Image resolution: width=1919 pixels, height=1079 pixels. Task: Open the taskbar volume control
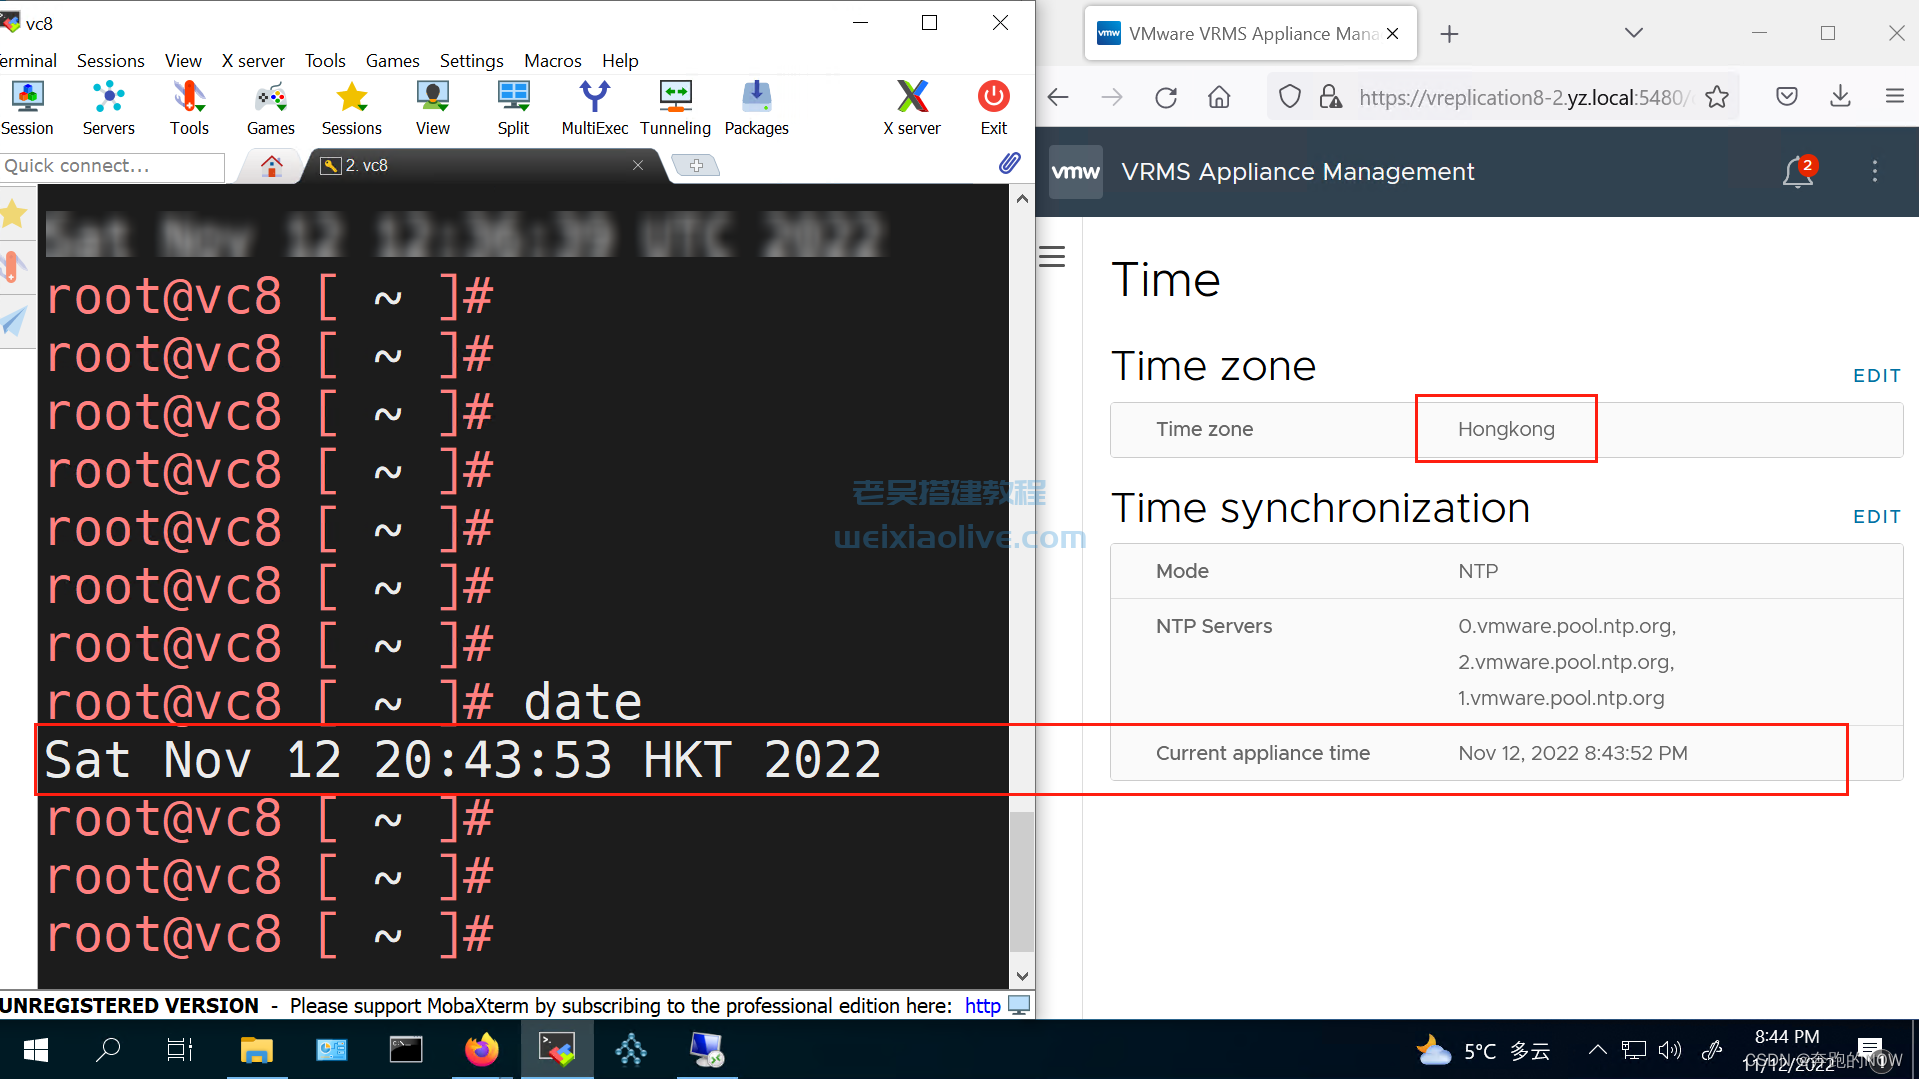1669,1050
